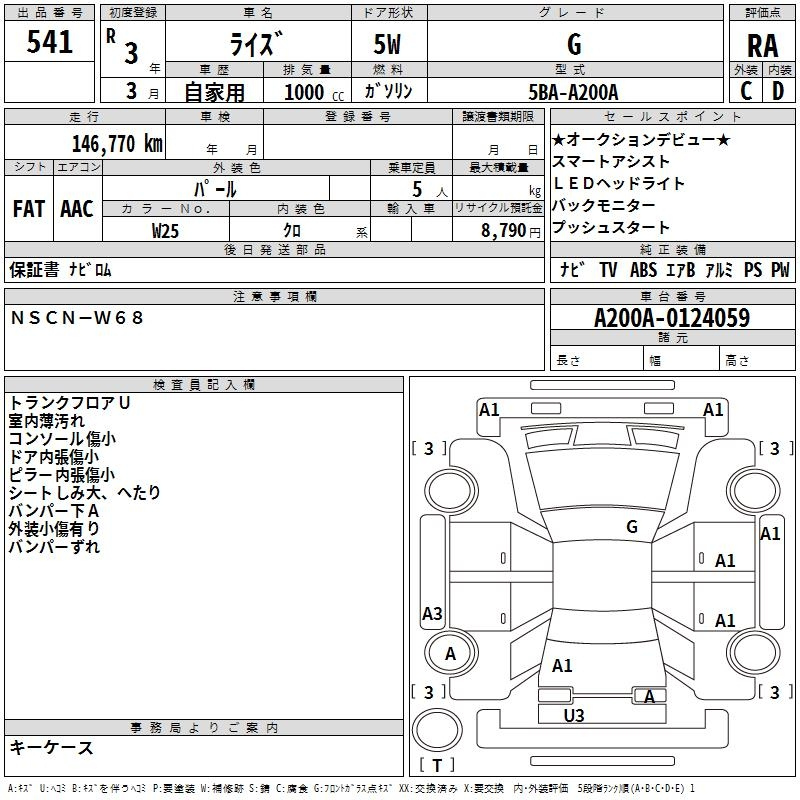The width and height of the screenshot is (800, 800).
Task: Select the G windshield mark on car diagram
Action: click(x=631, y=527)
